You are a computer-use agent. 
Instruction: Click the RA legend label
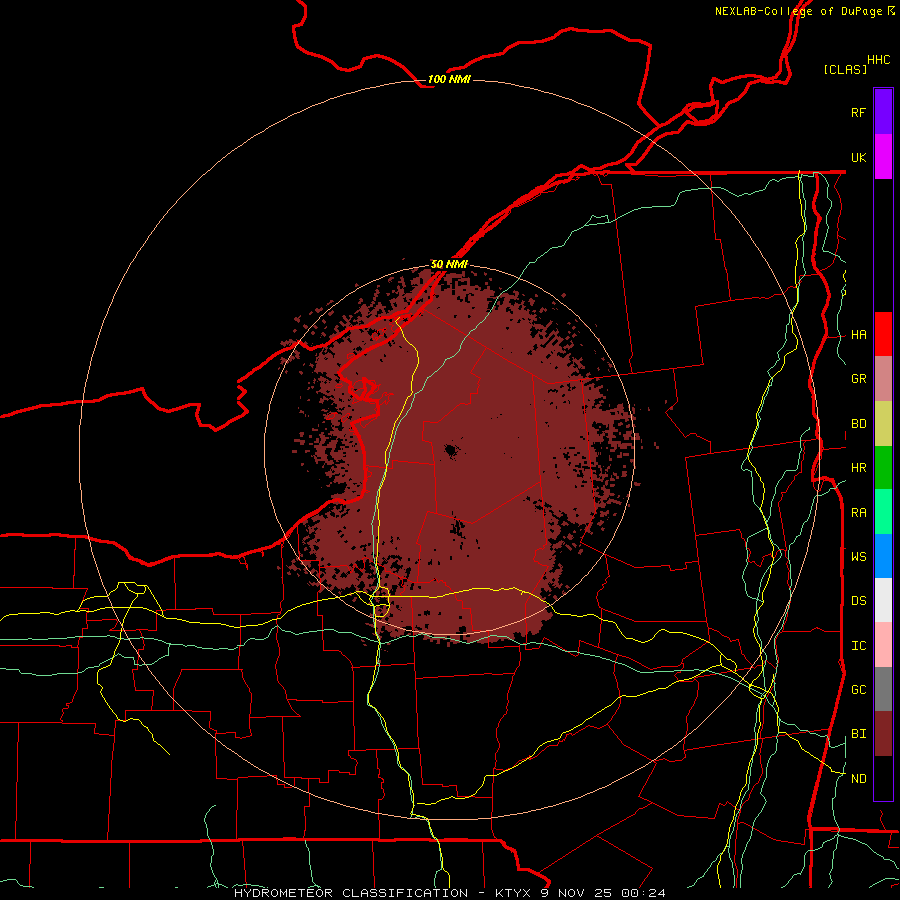[858, 513]
